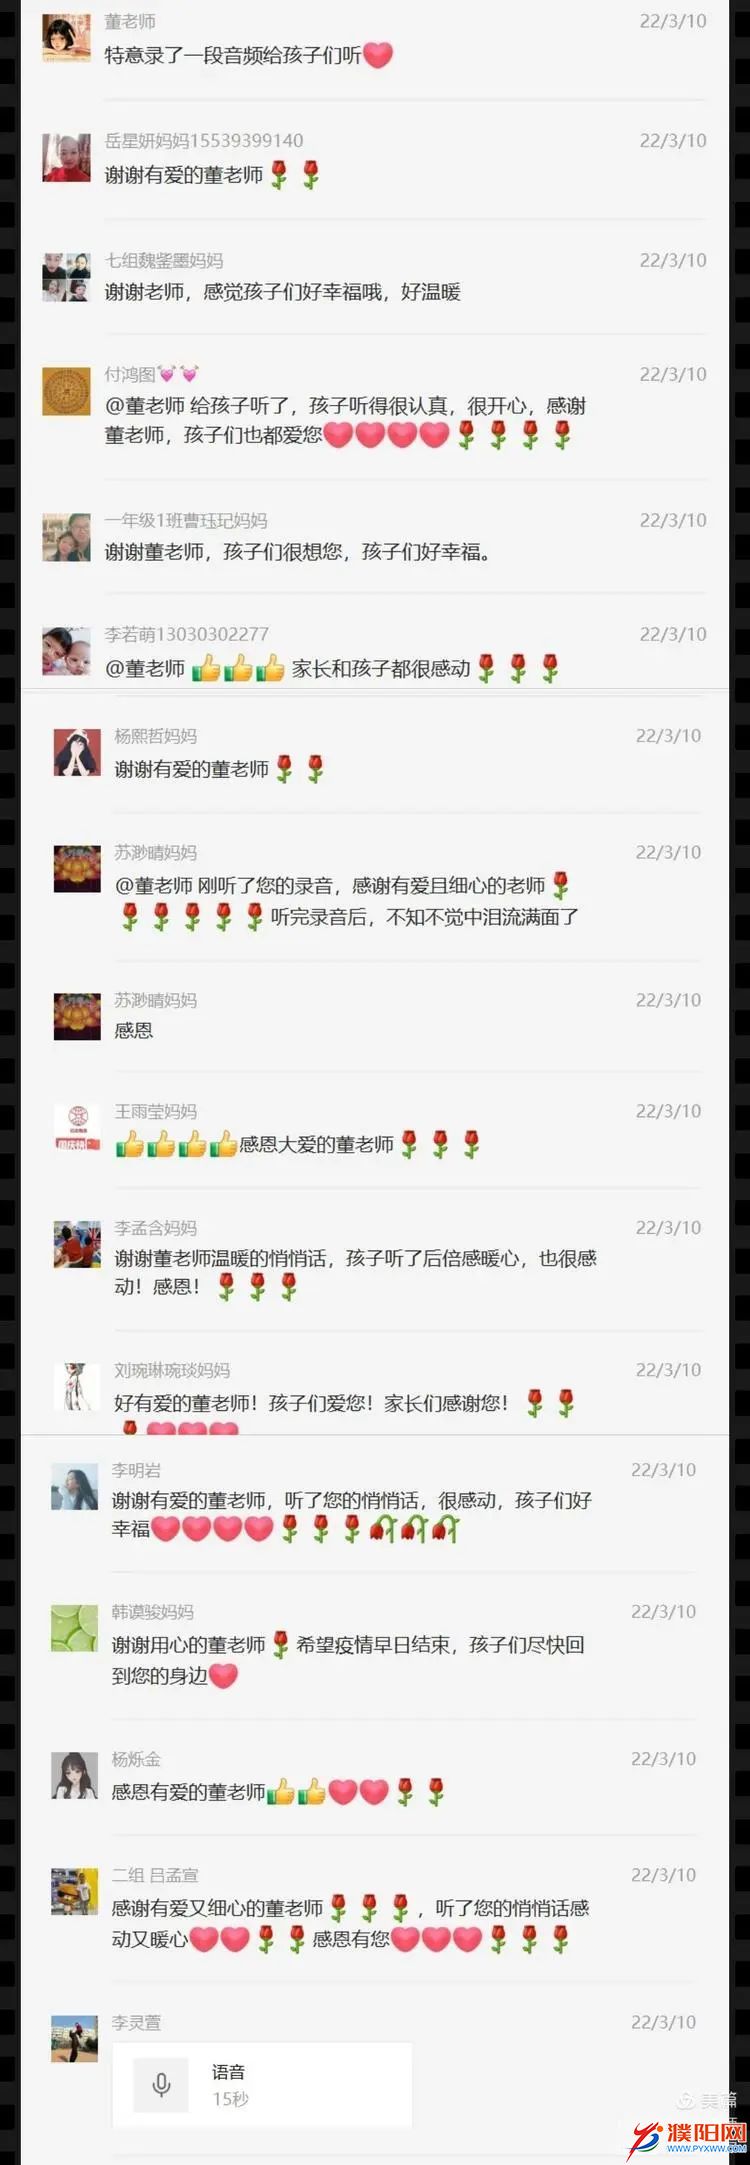Select sender name 七组魏鋆墨妈妈
Viewport: 750px width, 2165px height.
pos(164,261)
